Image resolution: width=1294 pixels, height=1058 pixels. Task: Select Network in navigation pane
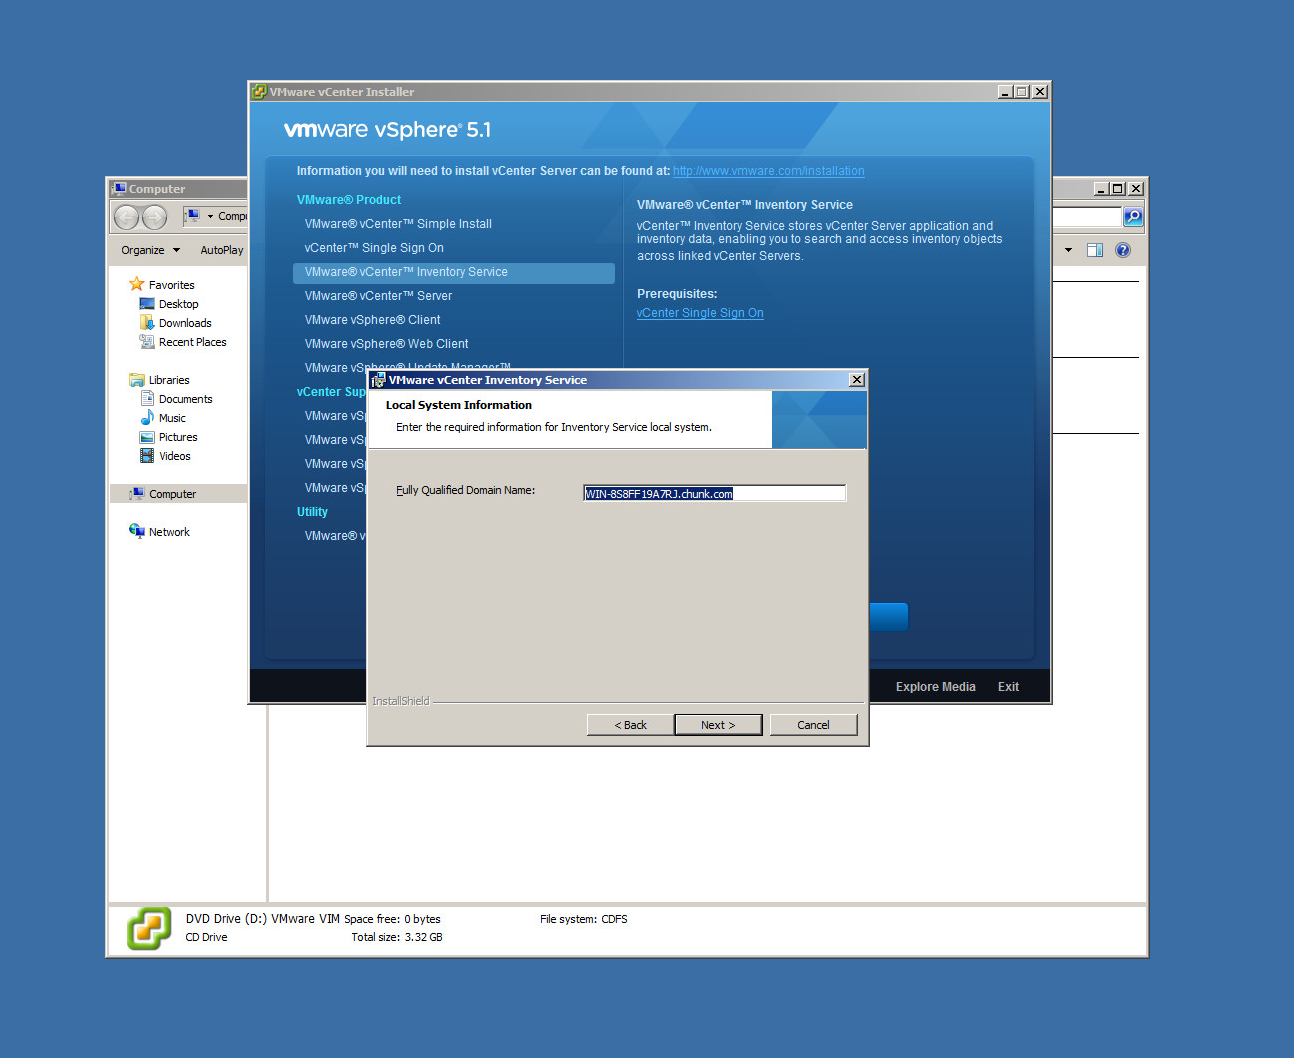(x=169, y=532)
